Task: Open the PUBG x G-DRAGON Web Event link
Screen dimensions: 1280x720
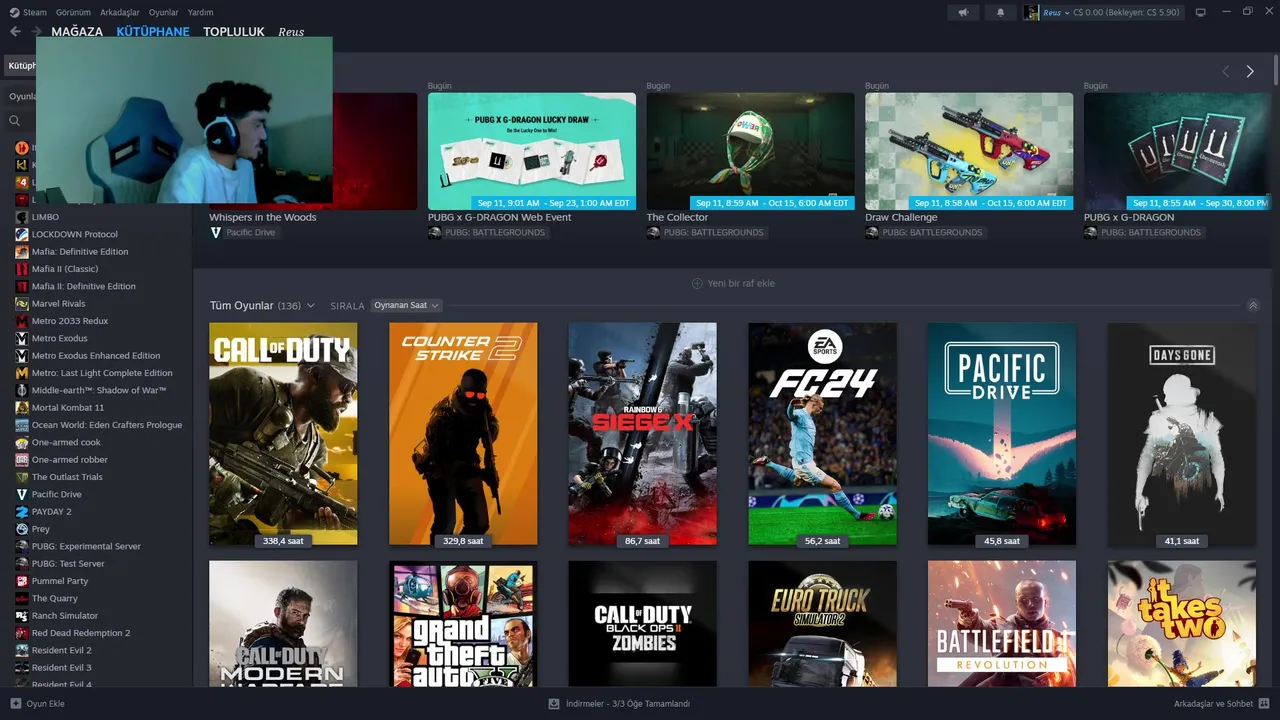Action: coord(500,217)
